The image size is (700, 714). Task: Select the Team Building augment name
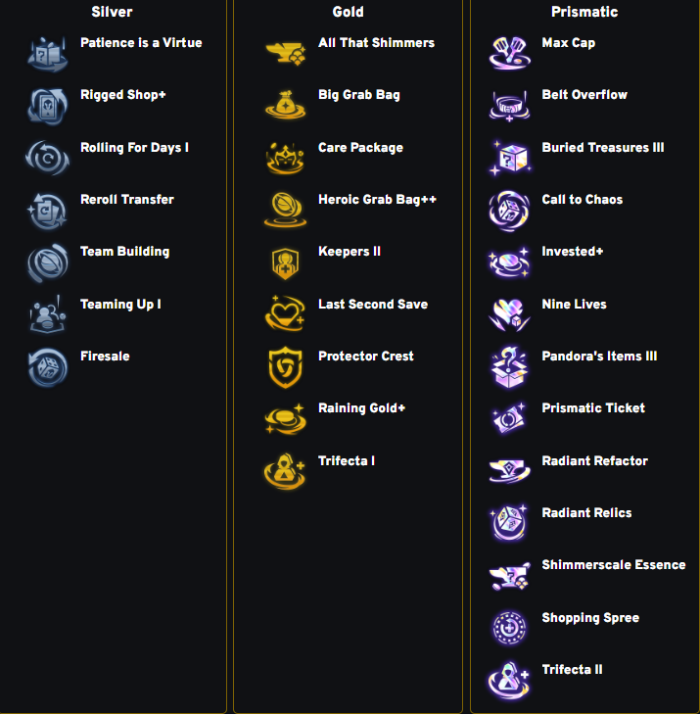pyautogui.click(x=125, y=252)
